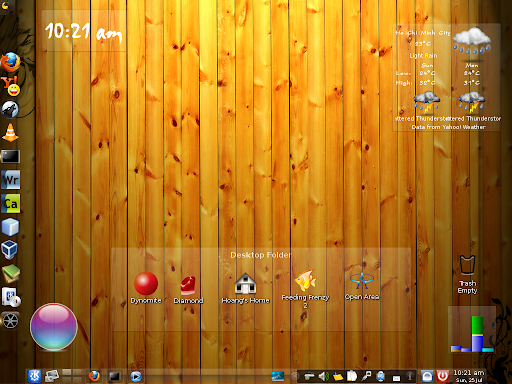Expand hidden system tray icons arrow

coord(294,377)
